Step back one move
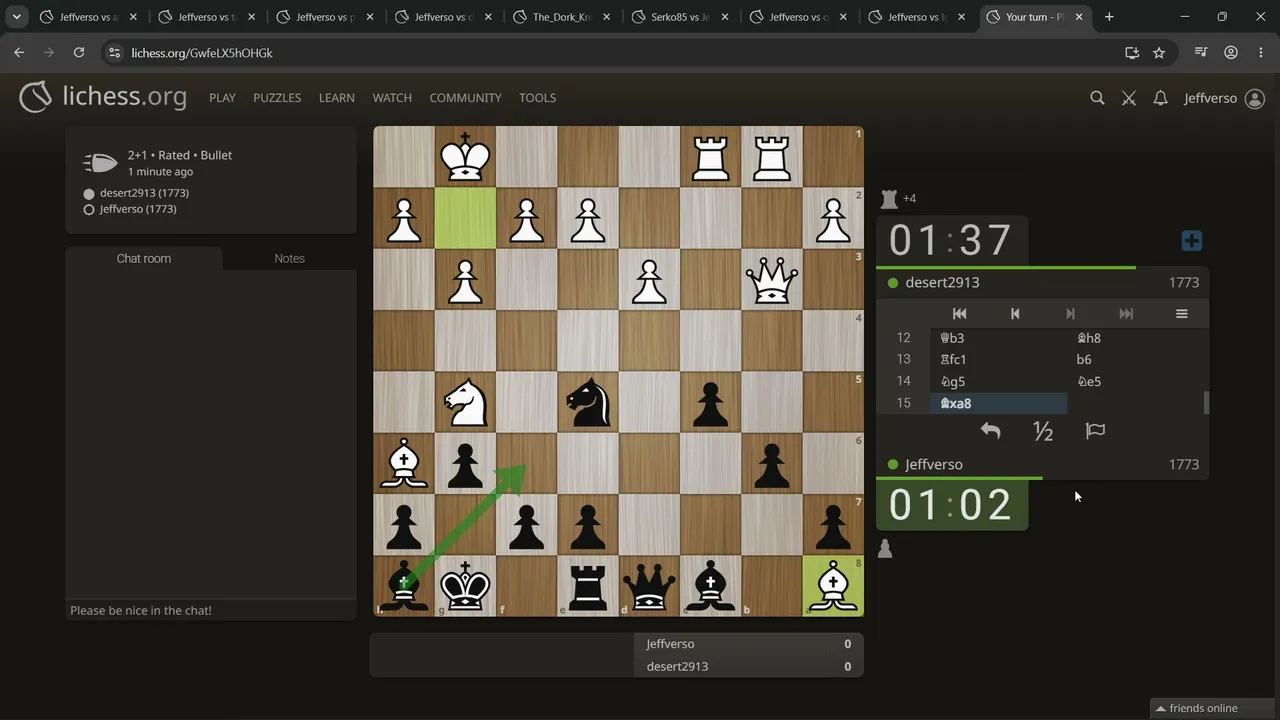Viewport: 1280px width, 720px height. 1015,314
